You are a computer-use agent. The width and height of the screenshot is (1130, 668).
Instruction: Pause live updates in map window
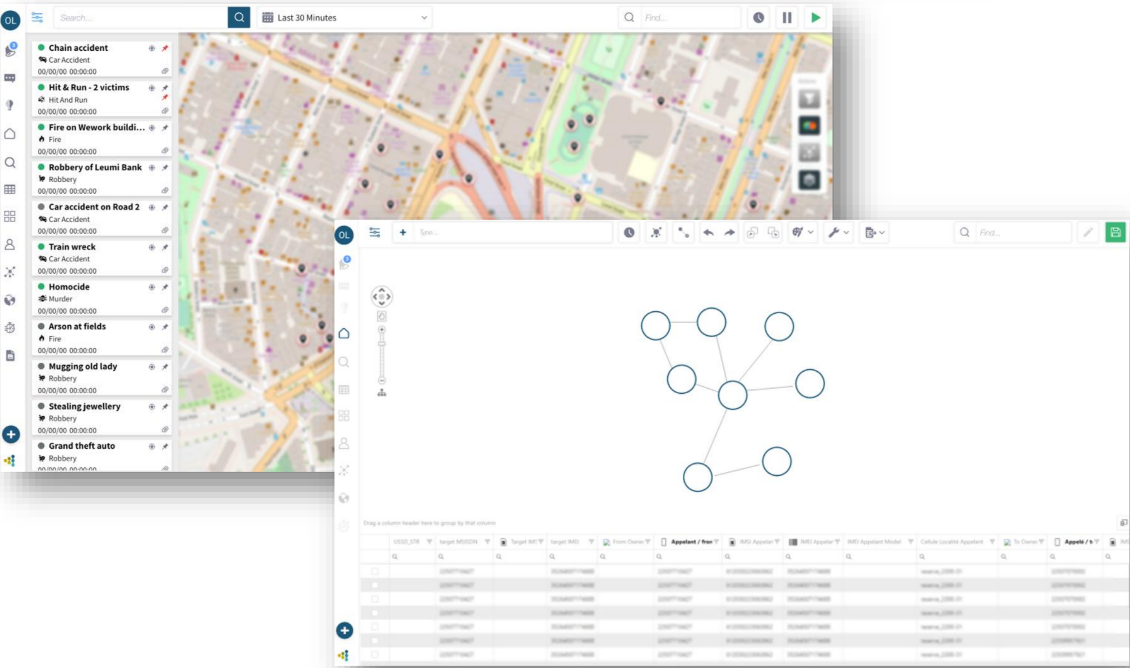[x=787, y=17]
